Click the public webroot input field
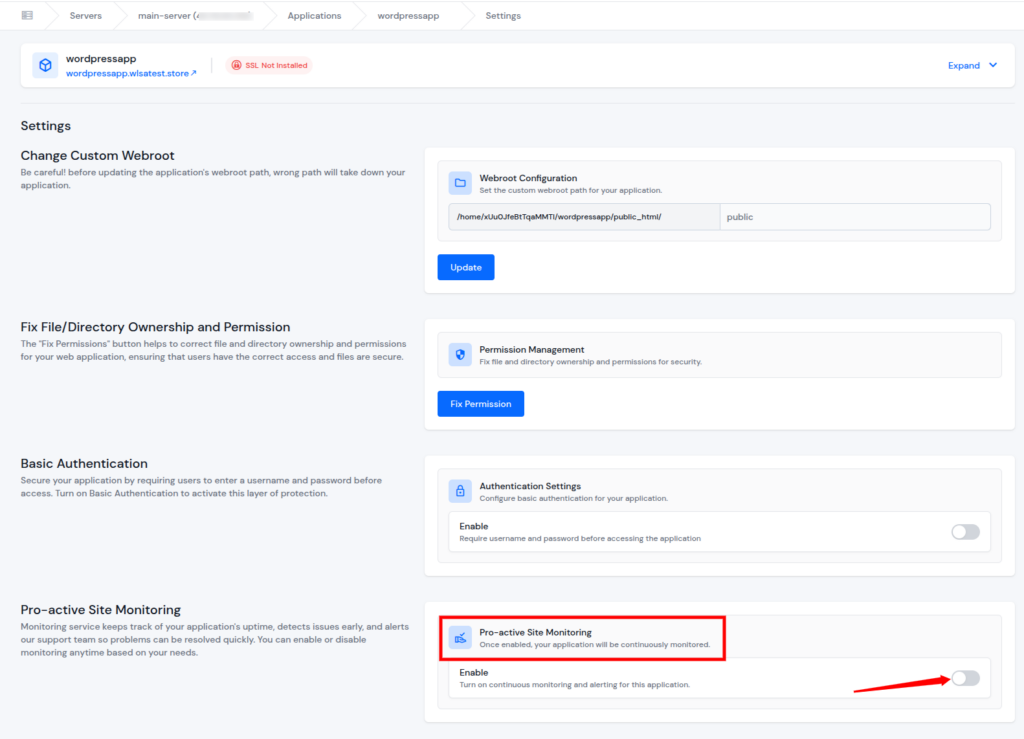Screen dimensions: 1024x739 [x=855, y=216]
